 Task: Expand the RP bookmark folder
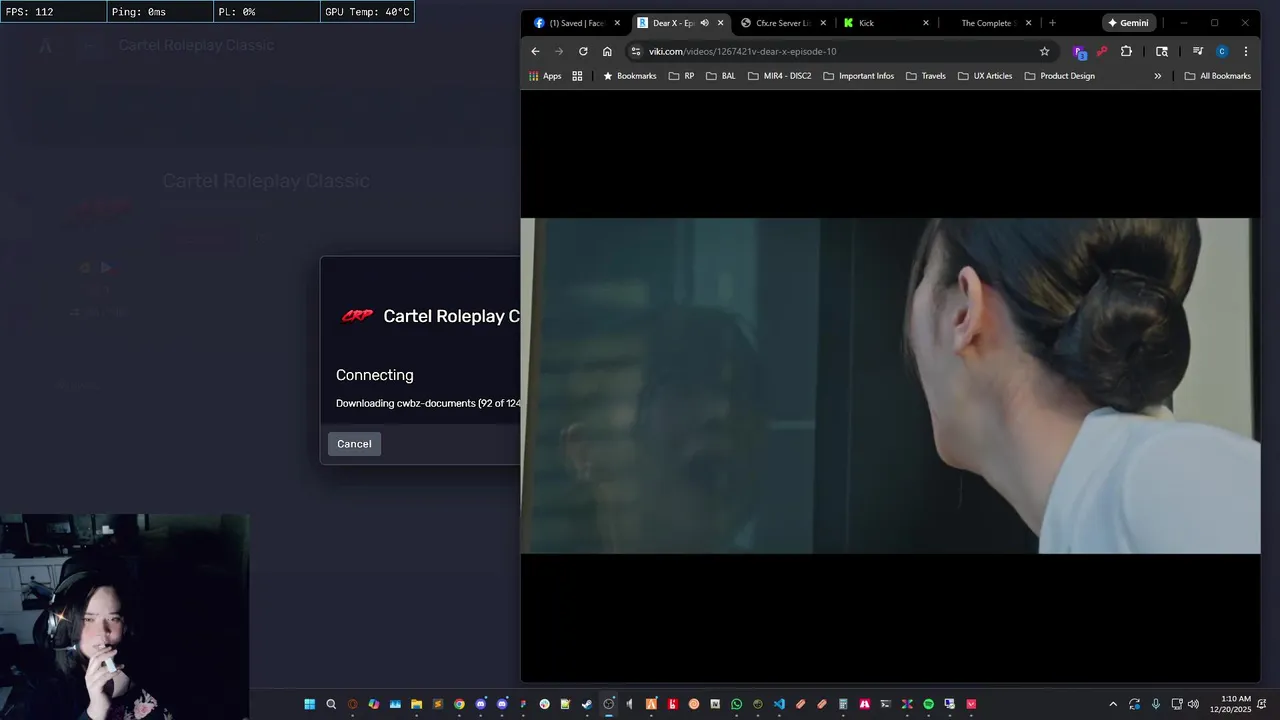[681, 76]
